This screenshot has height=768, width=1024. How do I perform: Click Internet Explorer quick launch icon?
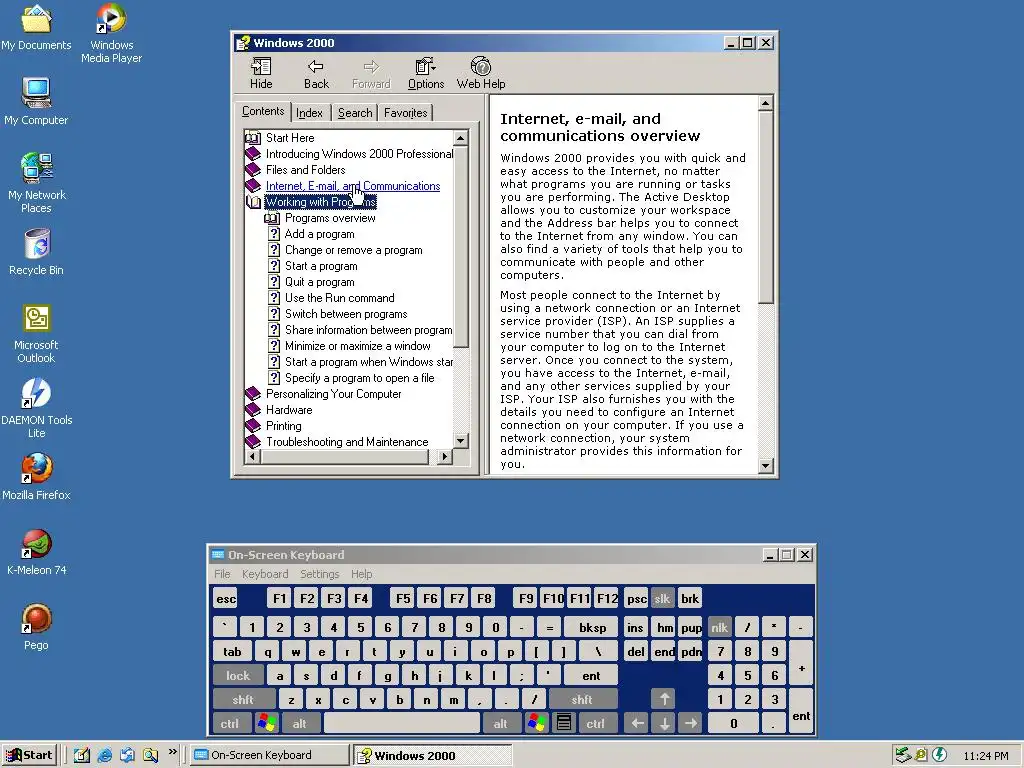pos(104,755)
